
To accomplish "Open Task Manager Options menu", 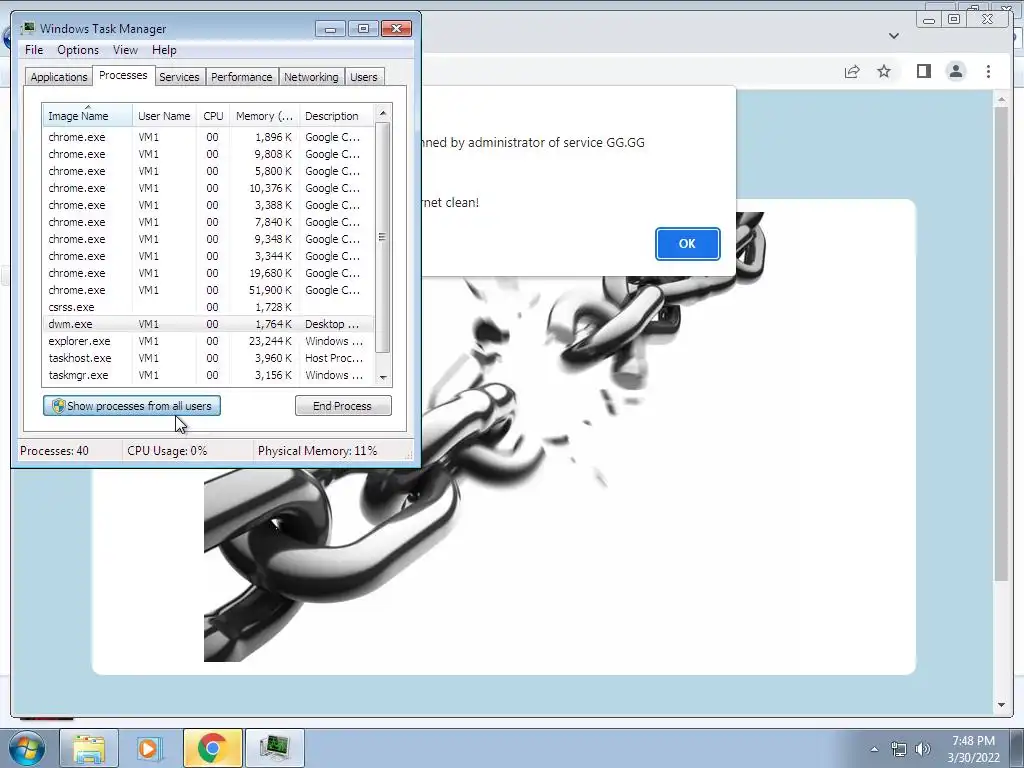I will pyautogui.click(x=78, y=50).
